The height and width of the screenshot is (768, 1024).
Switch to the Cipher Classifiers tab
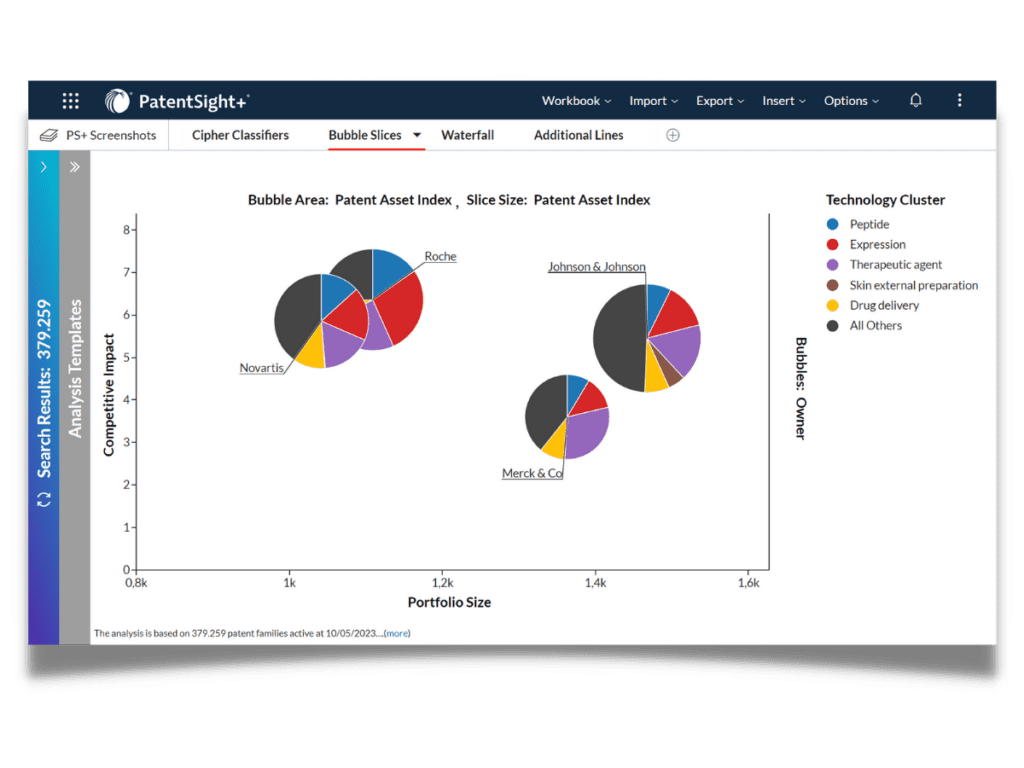tap(240, 135)
